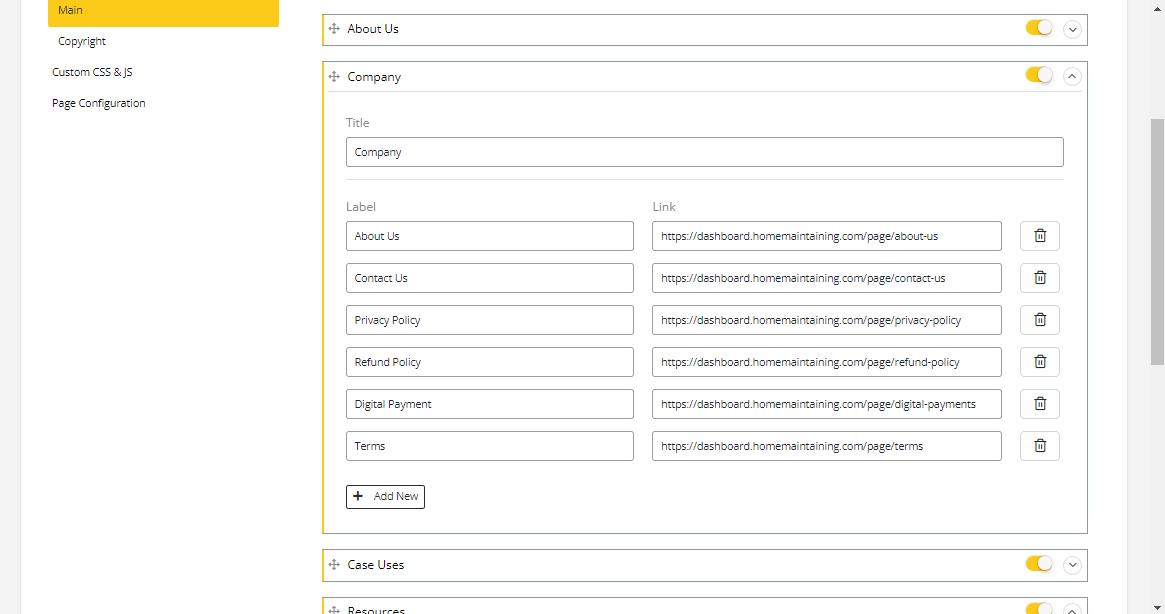
Task: Expand the About Us section
Action: (x=1072, y=29)
